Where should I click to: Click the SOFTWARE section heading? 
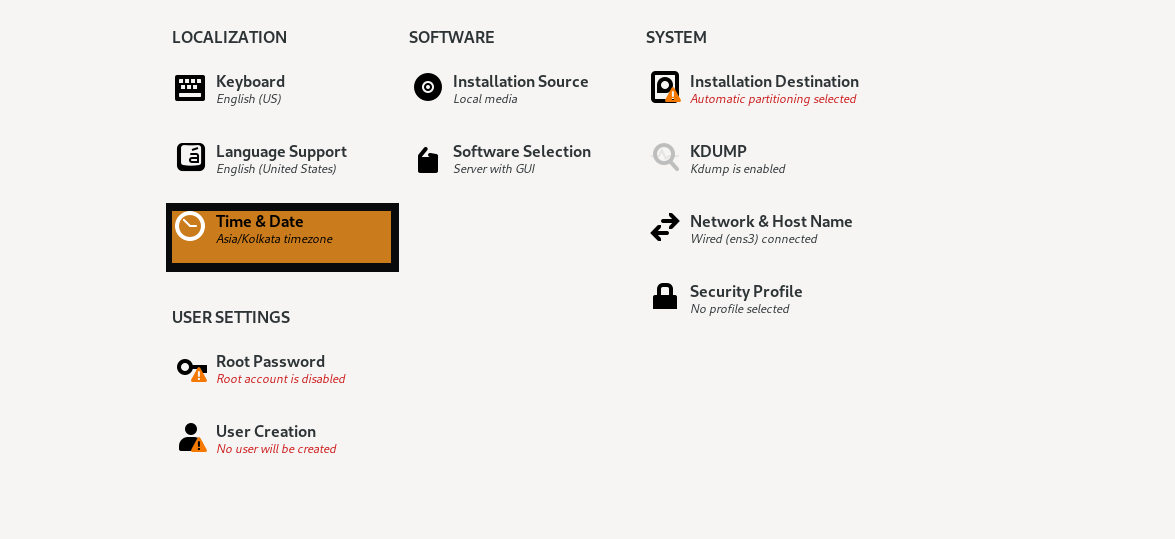click(x=452, y=37)
